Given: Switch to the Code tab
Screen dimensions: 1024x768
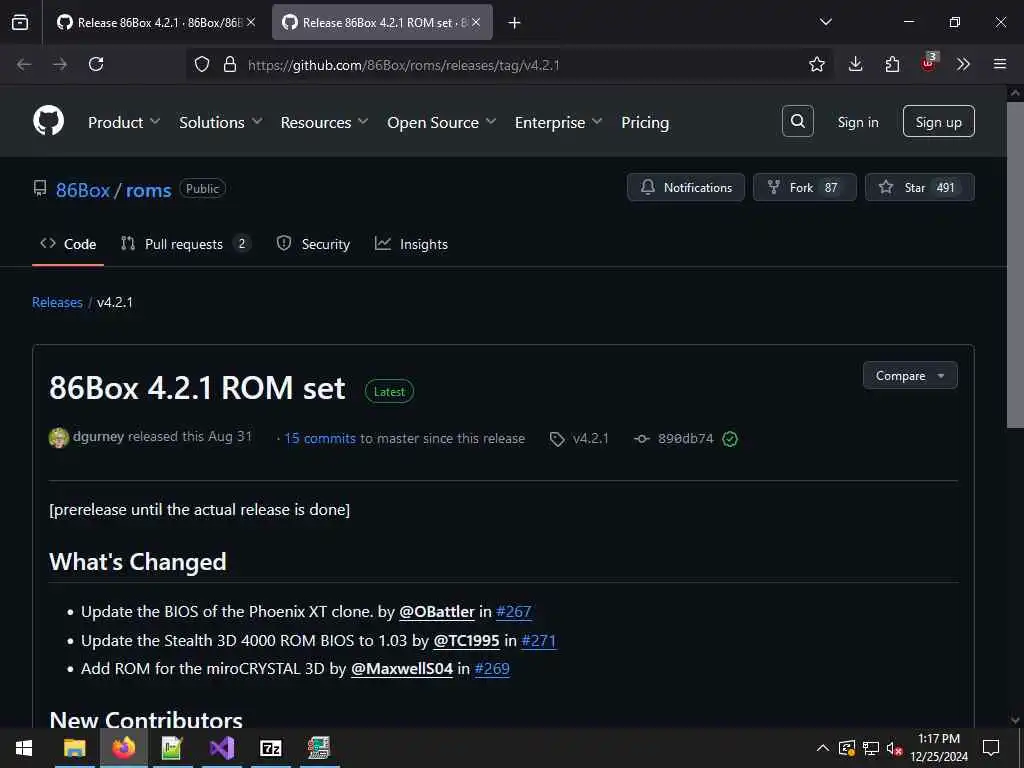Looking at the screenshot, I should click(x=68, y=244).
